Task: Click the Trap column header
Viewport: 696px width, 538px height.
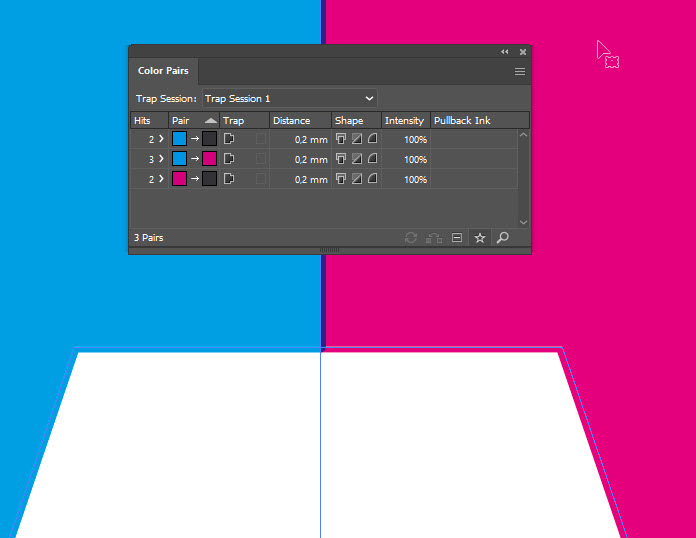Action: (x=245, y=120)
